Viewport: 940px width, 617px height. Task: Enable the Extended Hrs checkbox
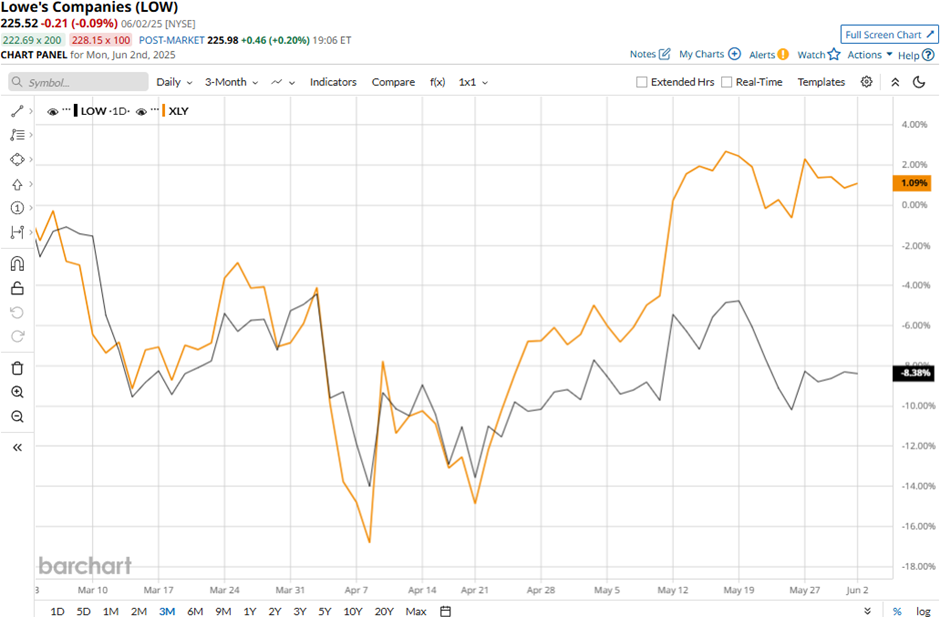(641, 82)
